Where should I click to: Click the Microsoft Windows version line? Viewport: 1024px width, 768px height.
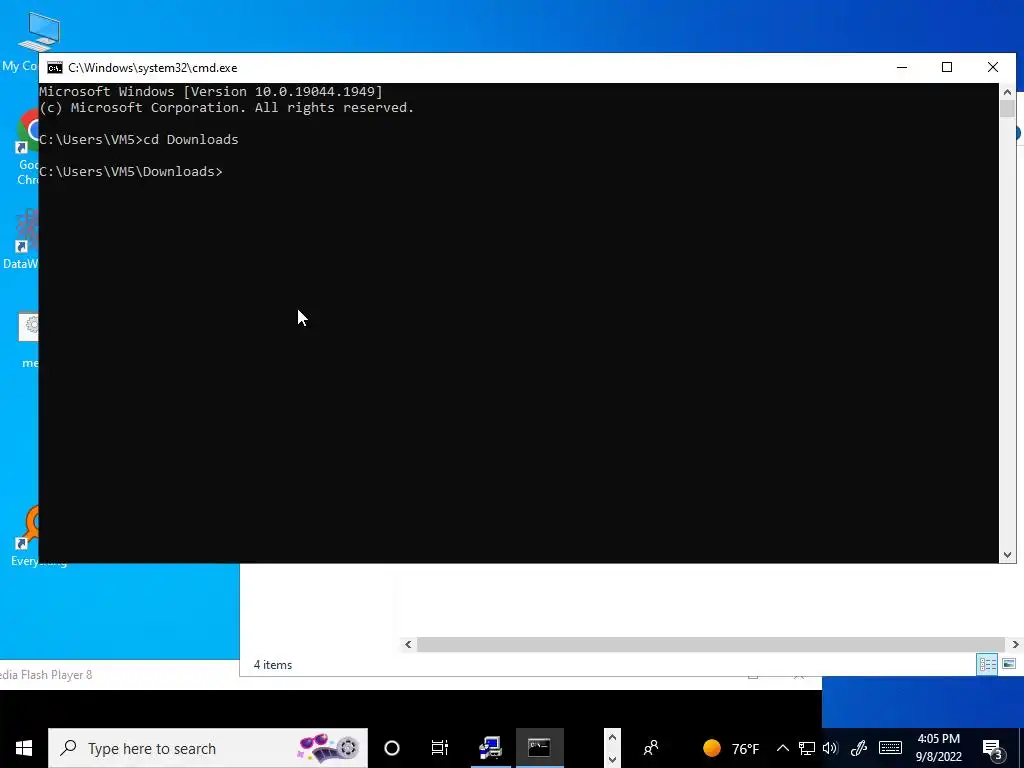(211, 92)
